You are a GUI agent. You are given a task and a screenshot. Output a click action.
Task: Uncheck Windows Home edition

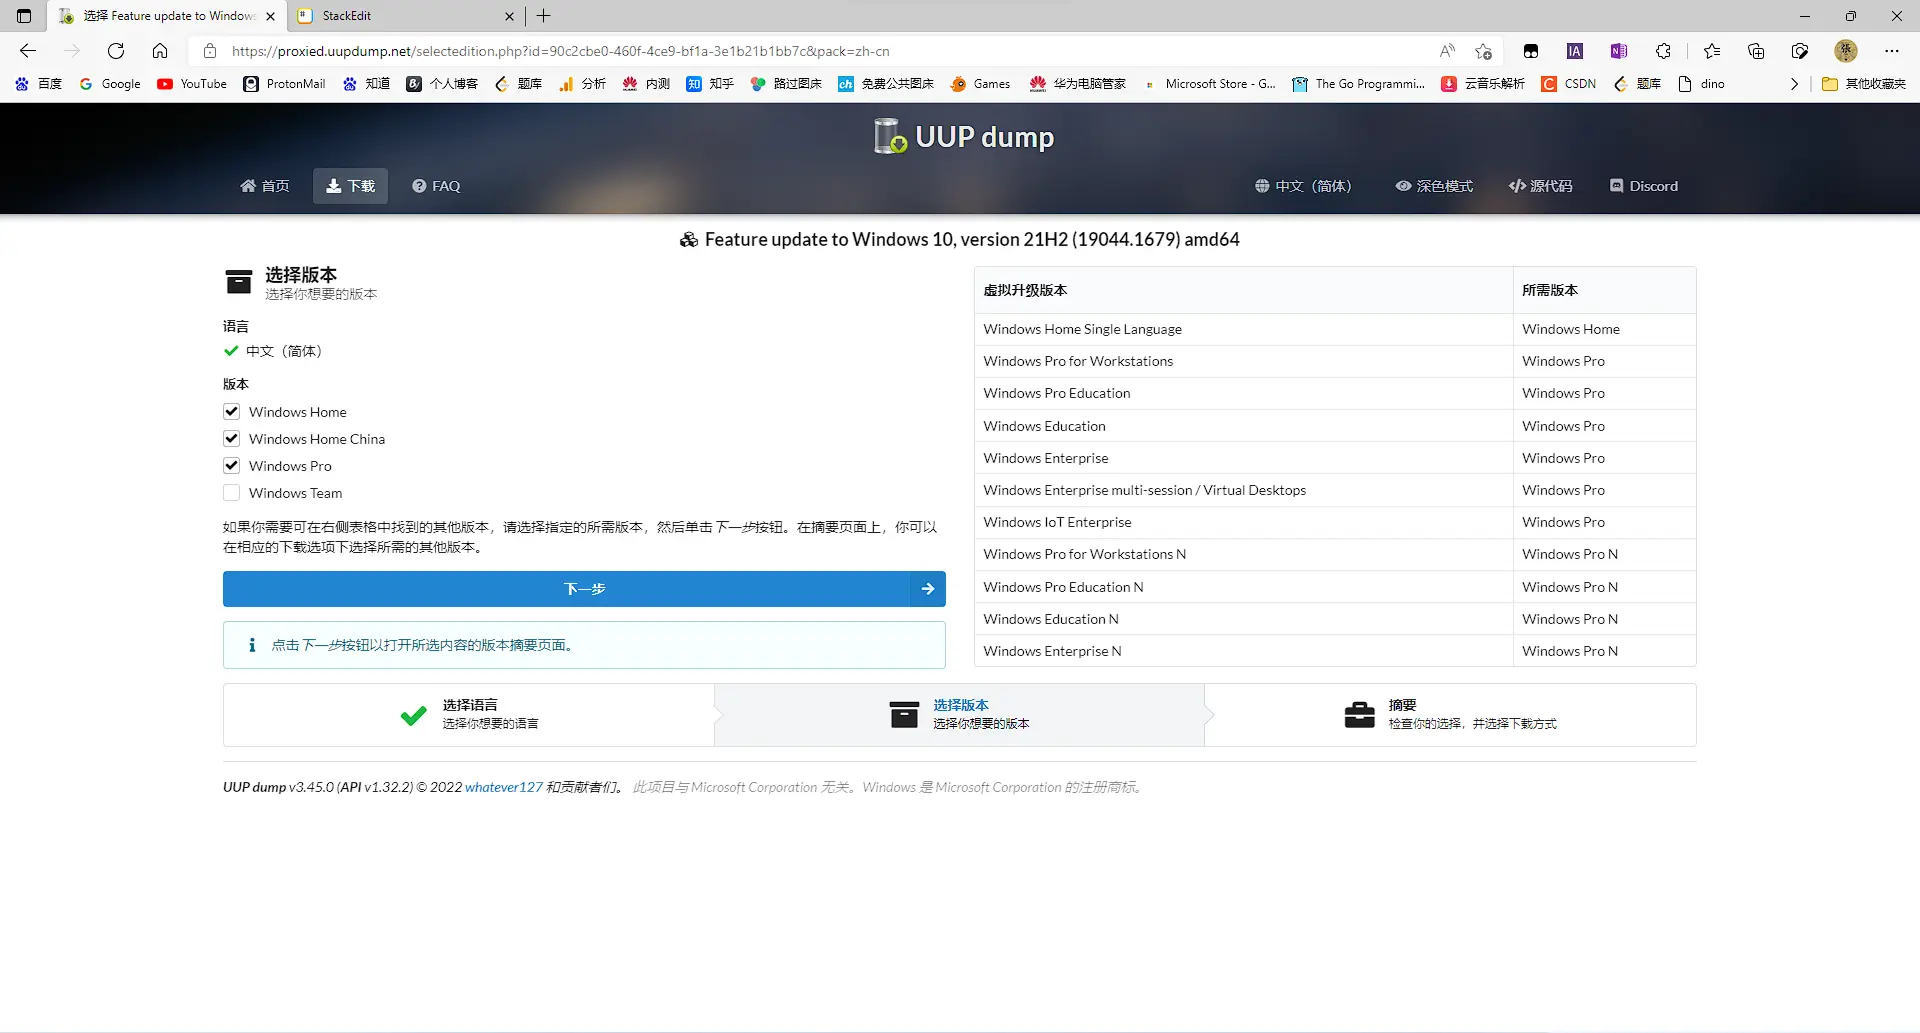point(232,412)
